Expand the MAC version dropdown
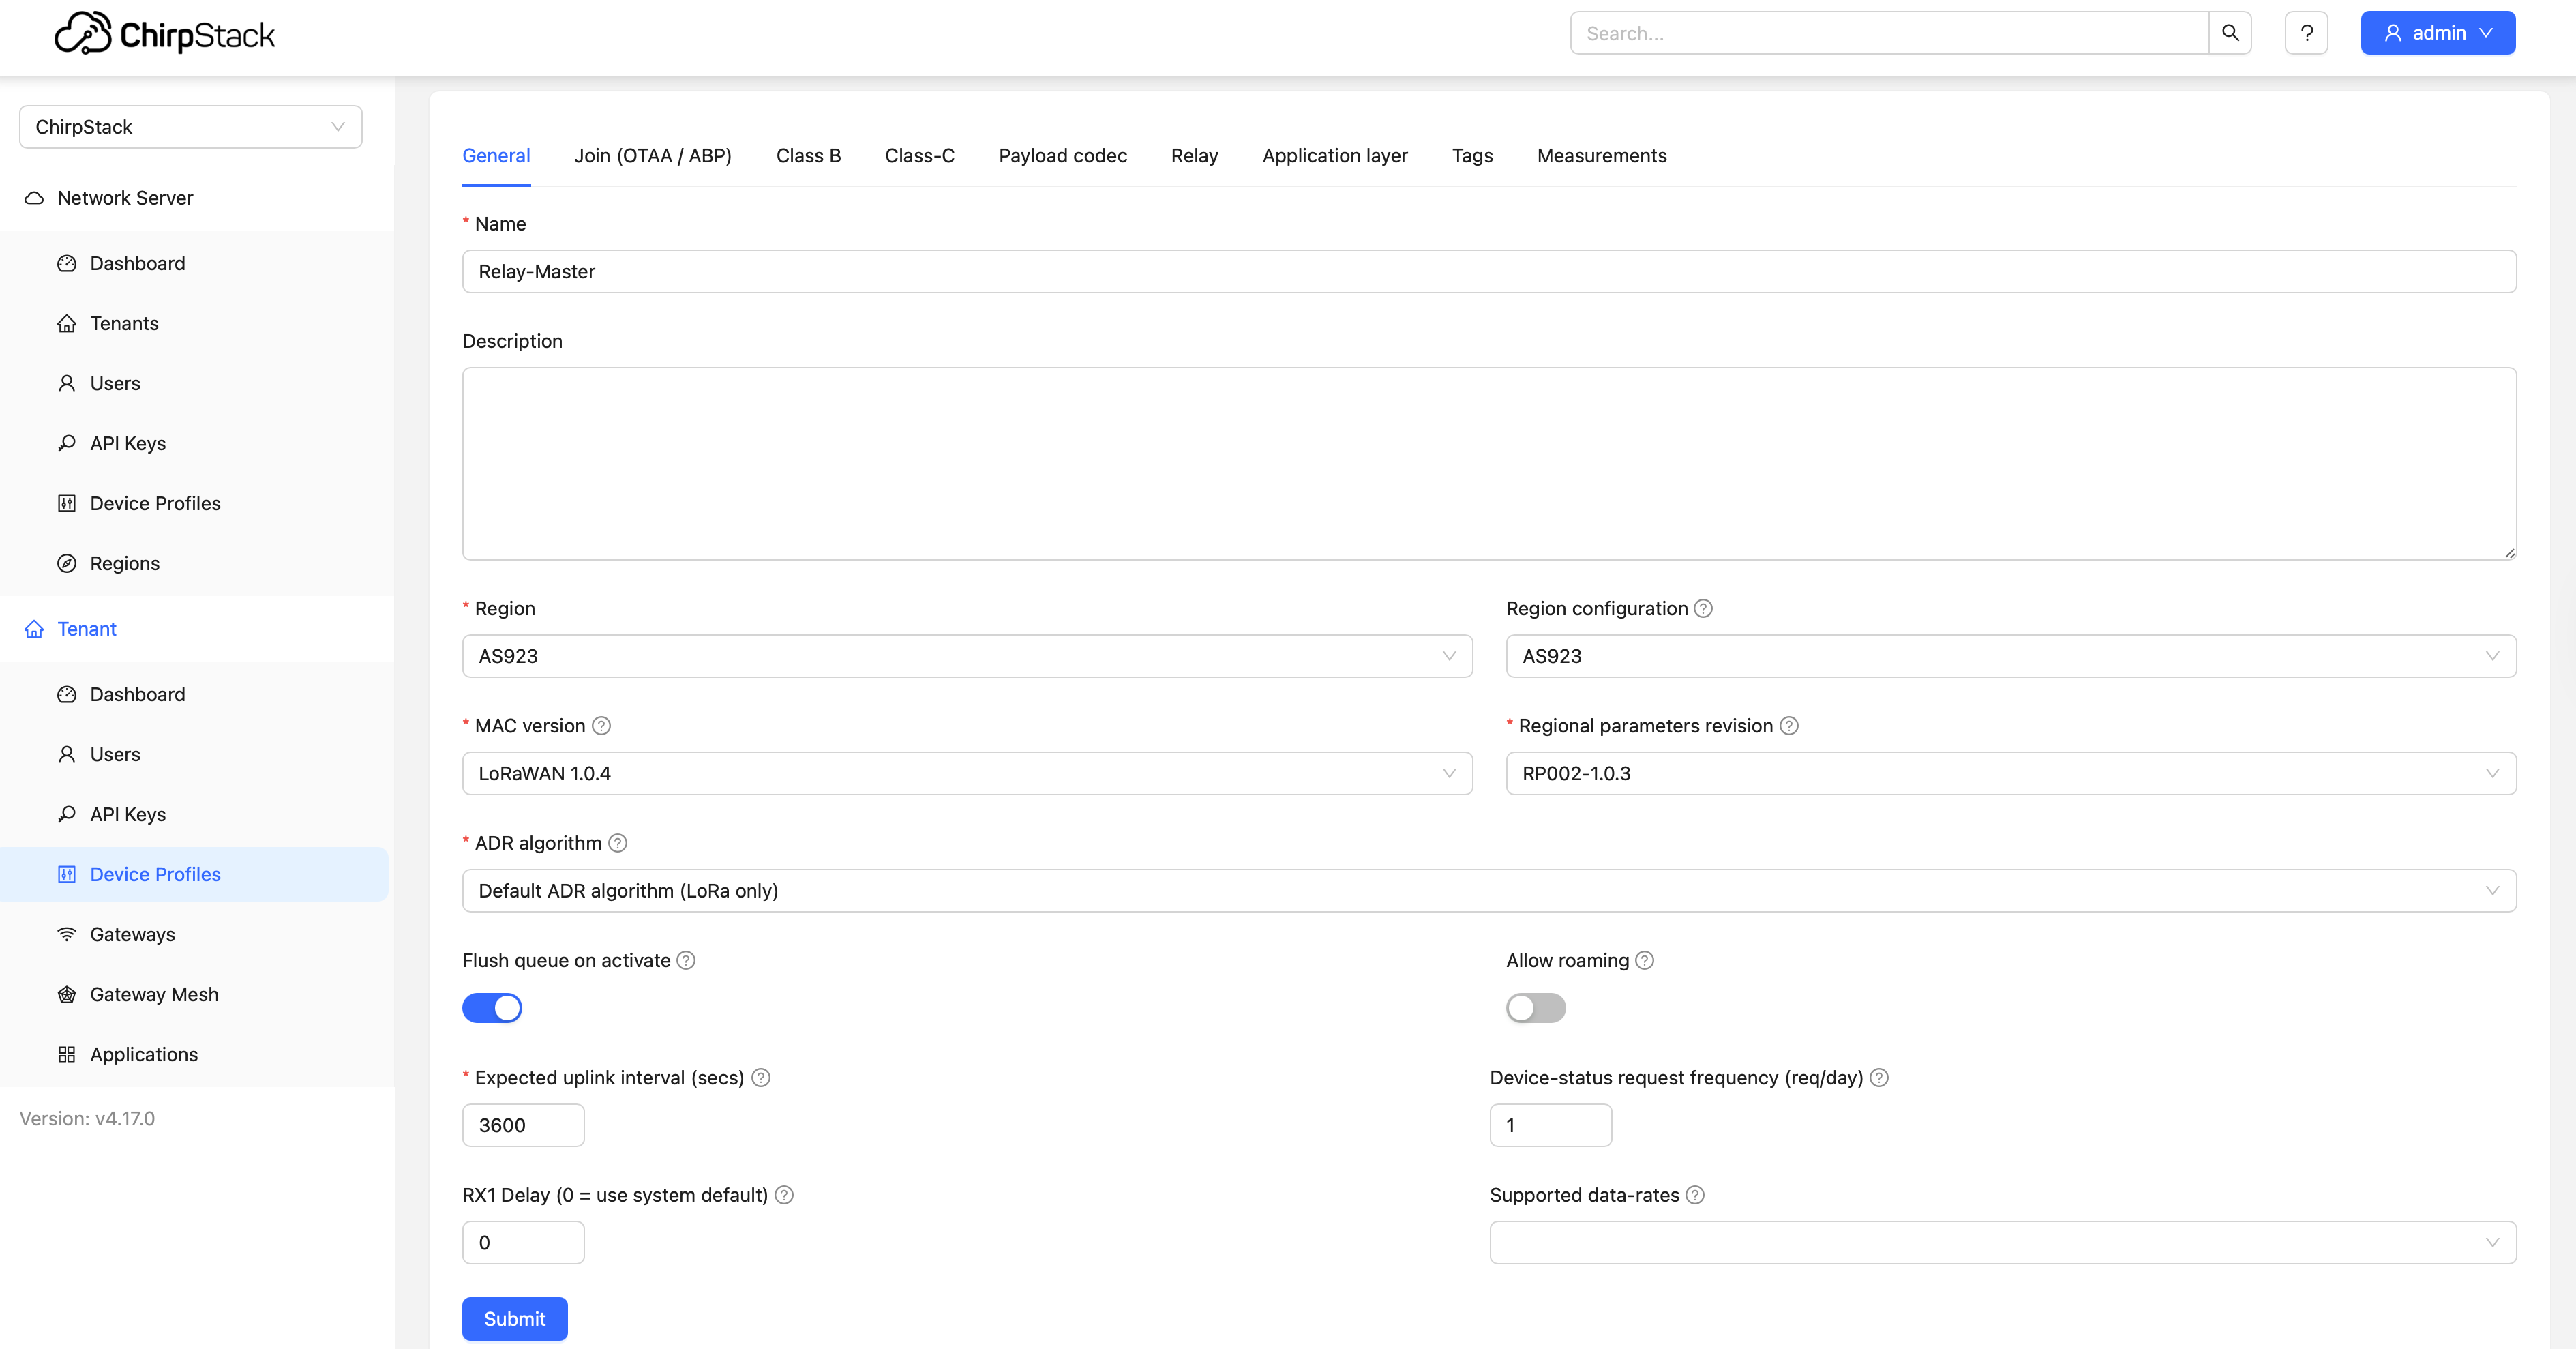The image size is (2576, 1349). 966,773
